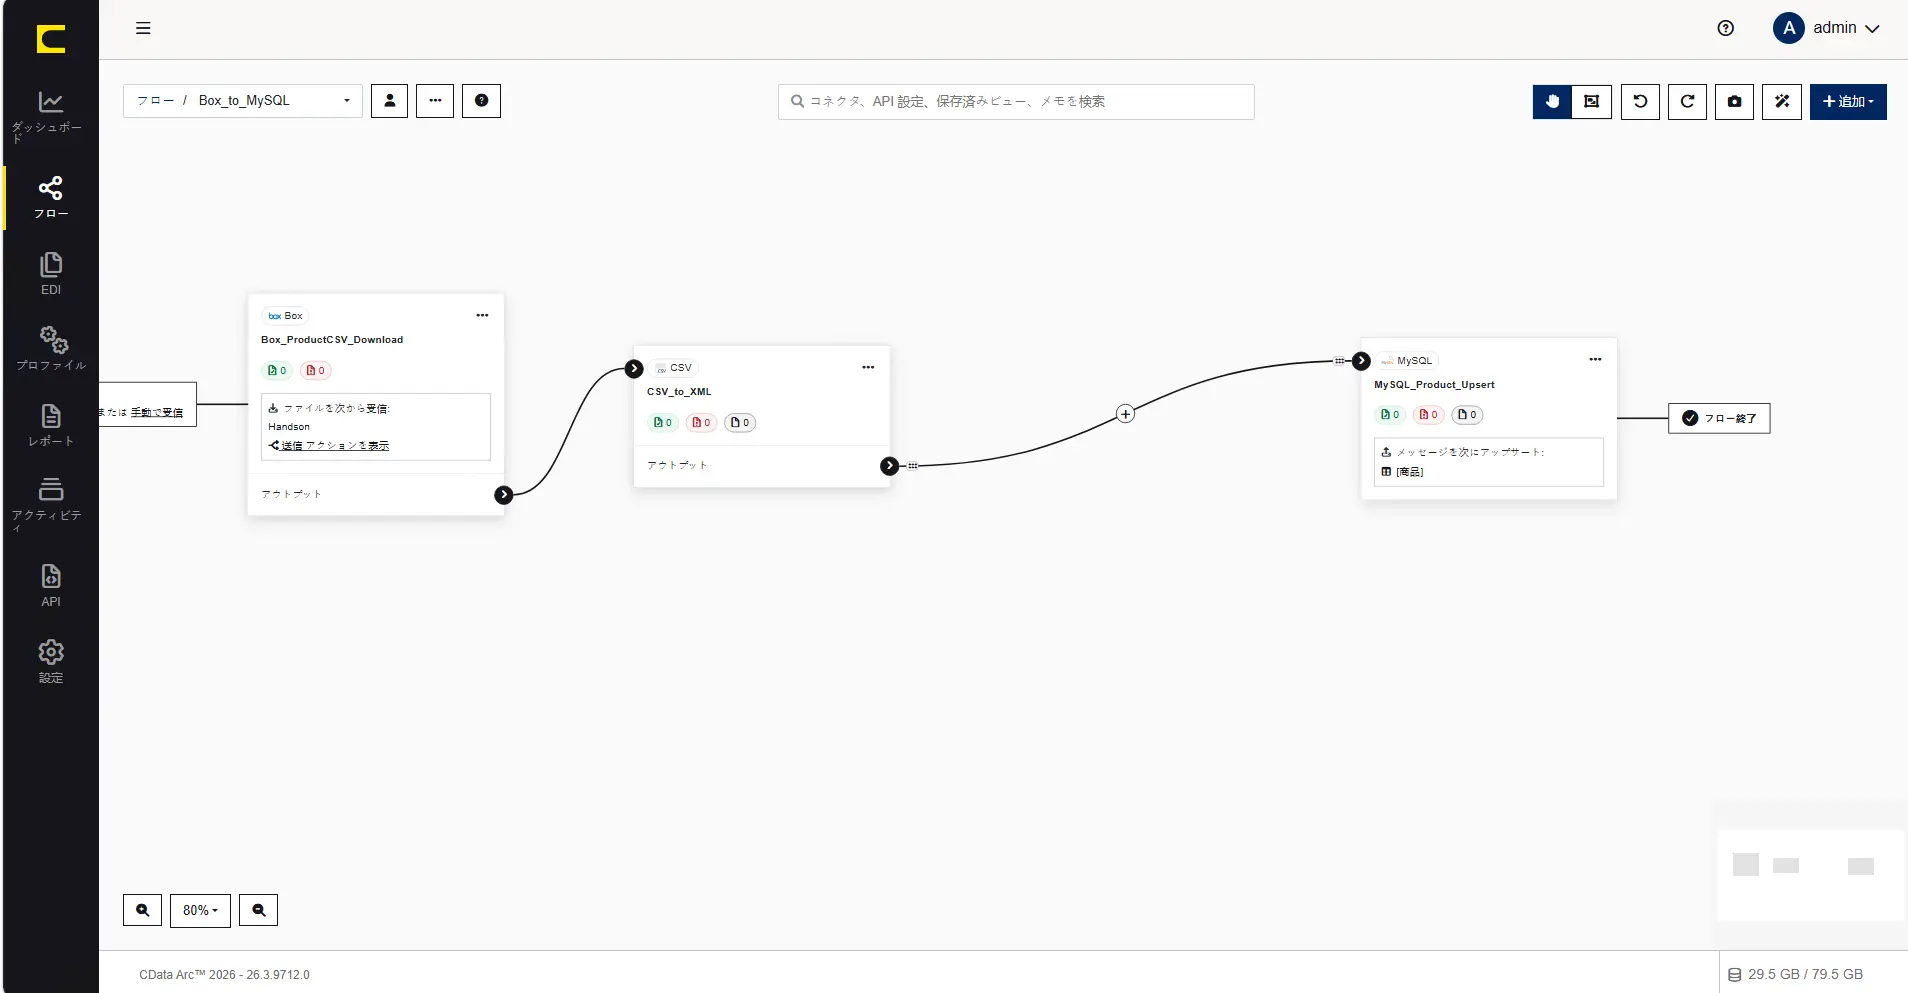Take a snapshot with the camera button

pos(1734,101)
